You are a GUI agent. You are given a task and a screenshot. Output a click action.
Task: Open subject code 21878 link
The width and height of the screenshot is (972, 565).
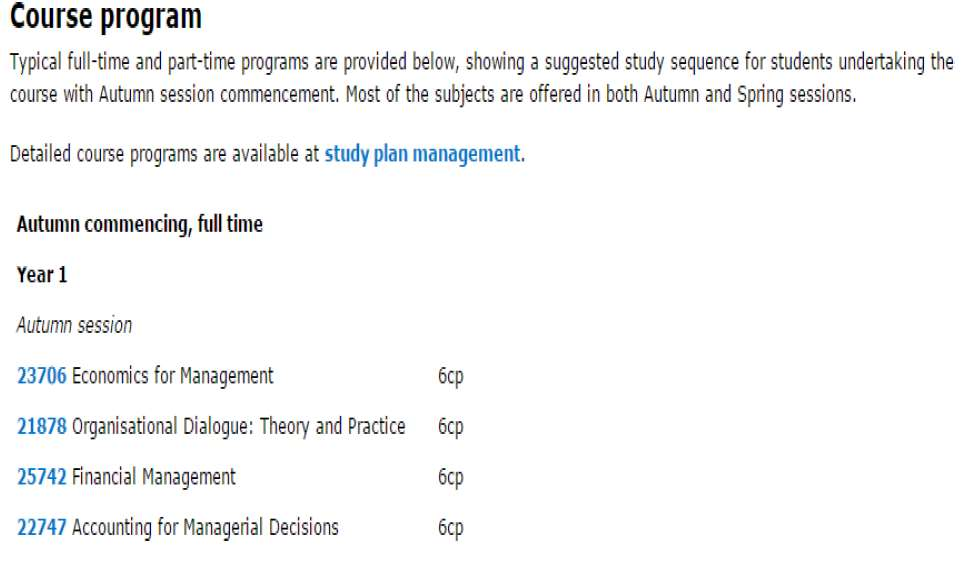coord(42,427)
